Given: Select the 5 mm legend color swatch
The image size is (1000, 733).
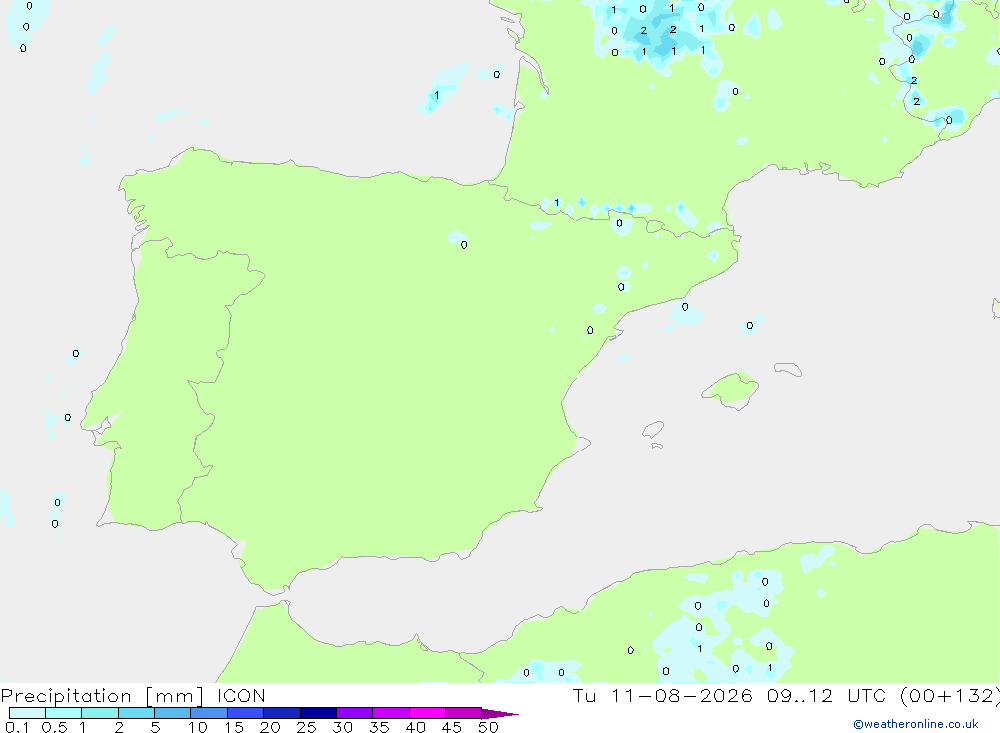Looking at the screenshot, I should 172,713.
